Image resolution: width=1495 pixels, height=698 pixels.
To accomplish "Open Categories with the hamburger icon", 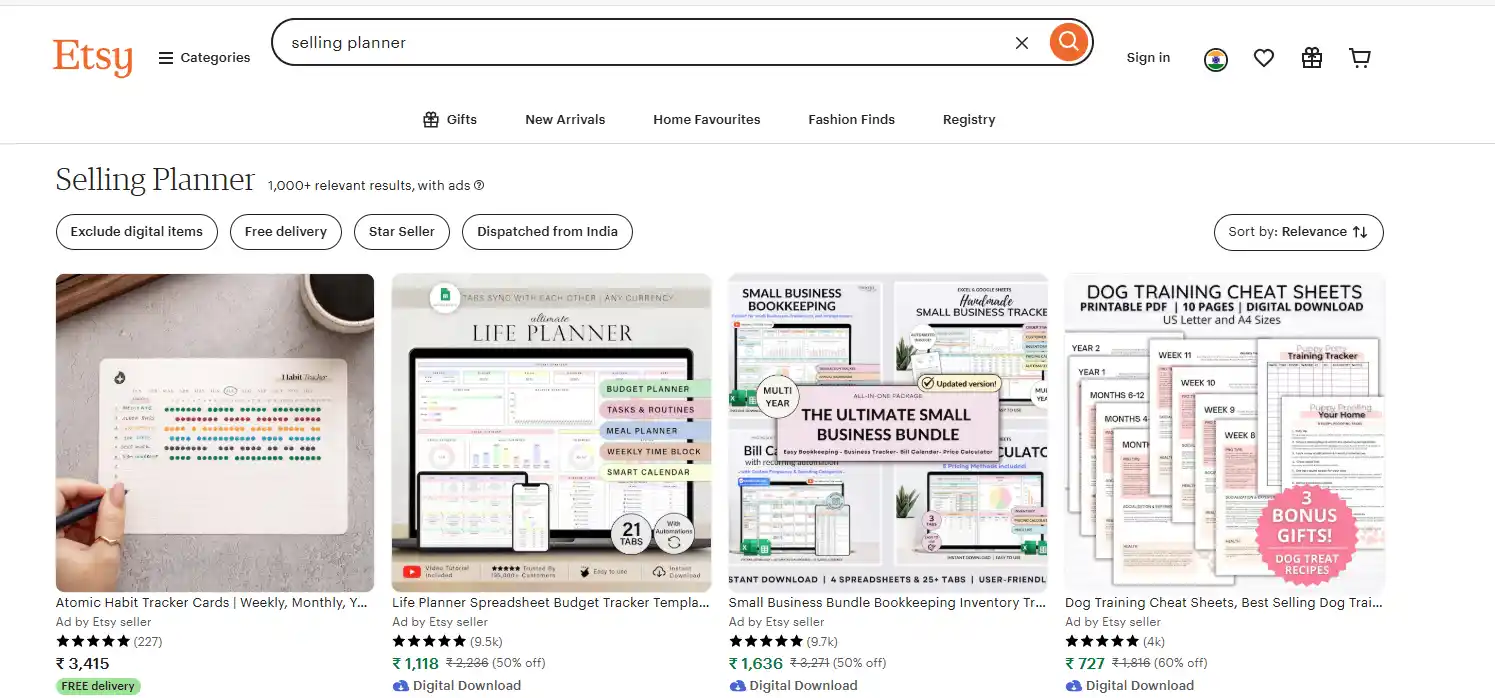I will click(x=166, y=57).
